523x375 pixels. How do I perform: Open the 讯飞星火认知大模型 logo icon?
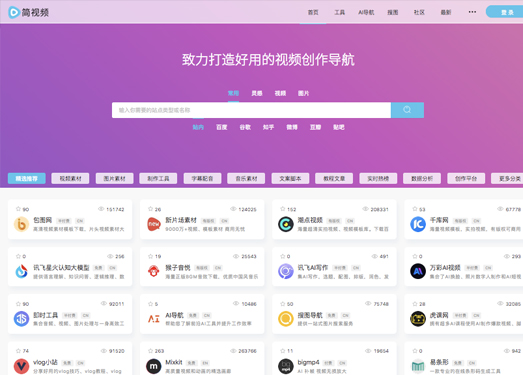(x=21, y=271)
